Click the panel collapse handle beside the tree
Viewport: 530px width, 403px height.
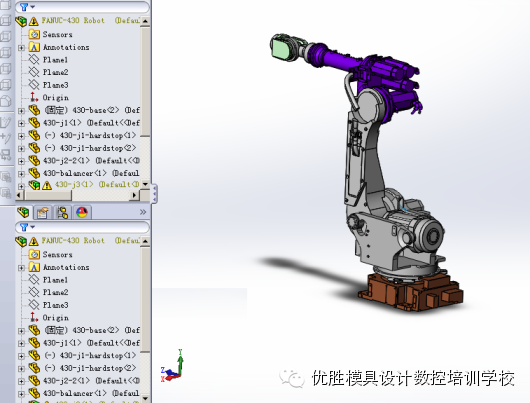tap(154, 194)
